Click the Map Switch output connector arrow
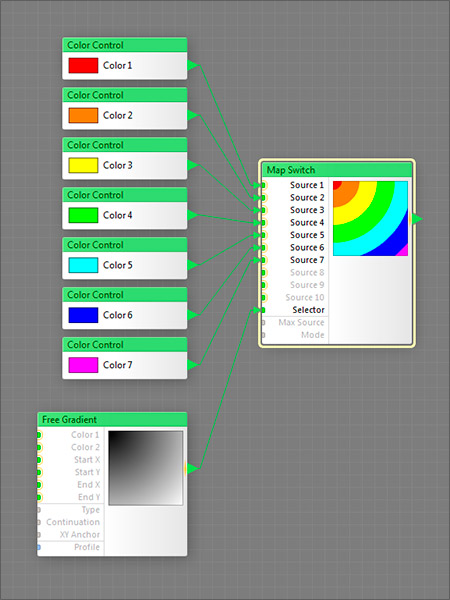The width and height of the screenshot is (450, 600). tap(417, 219)
